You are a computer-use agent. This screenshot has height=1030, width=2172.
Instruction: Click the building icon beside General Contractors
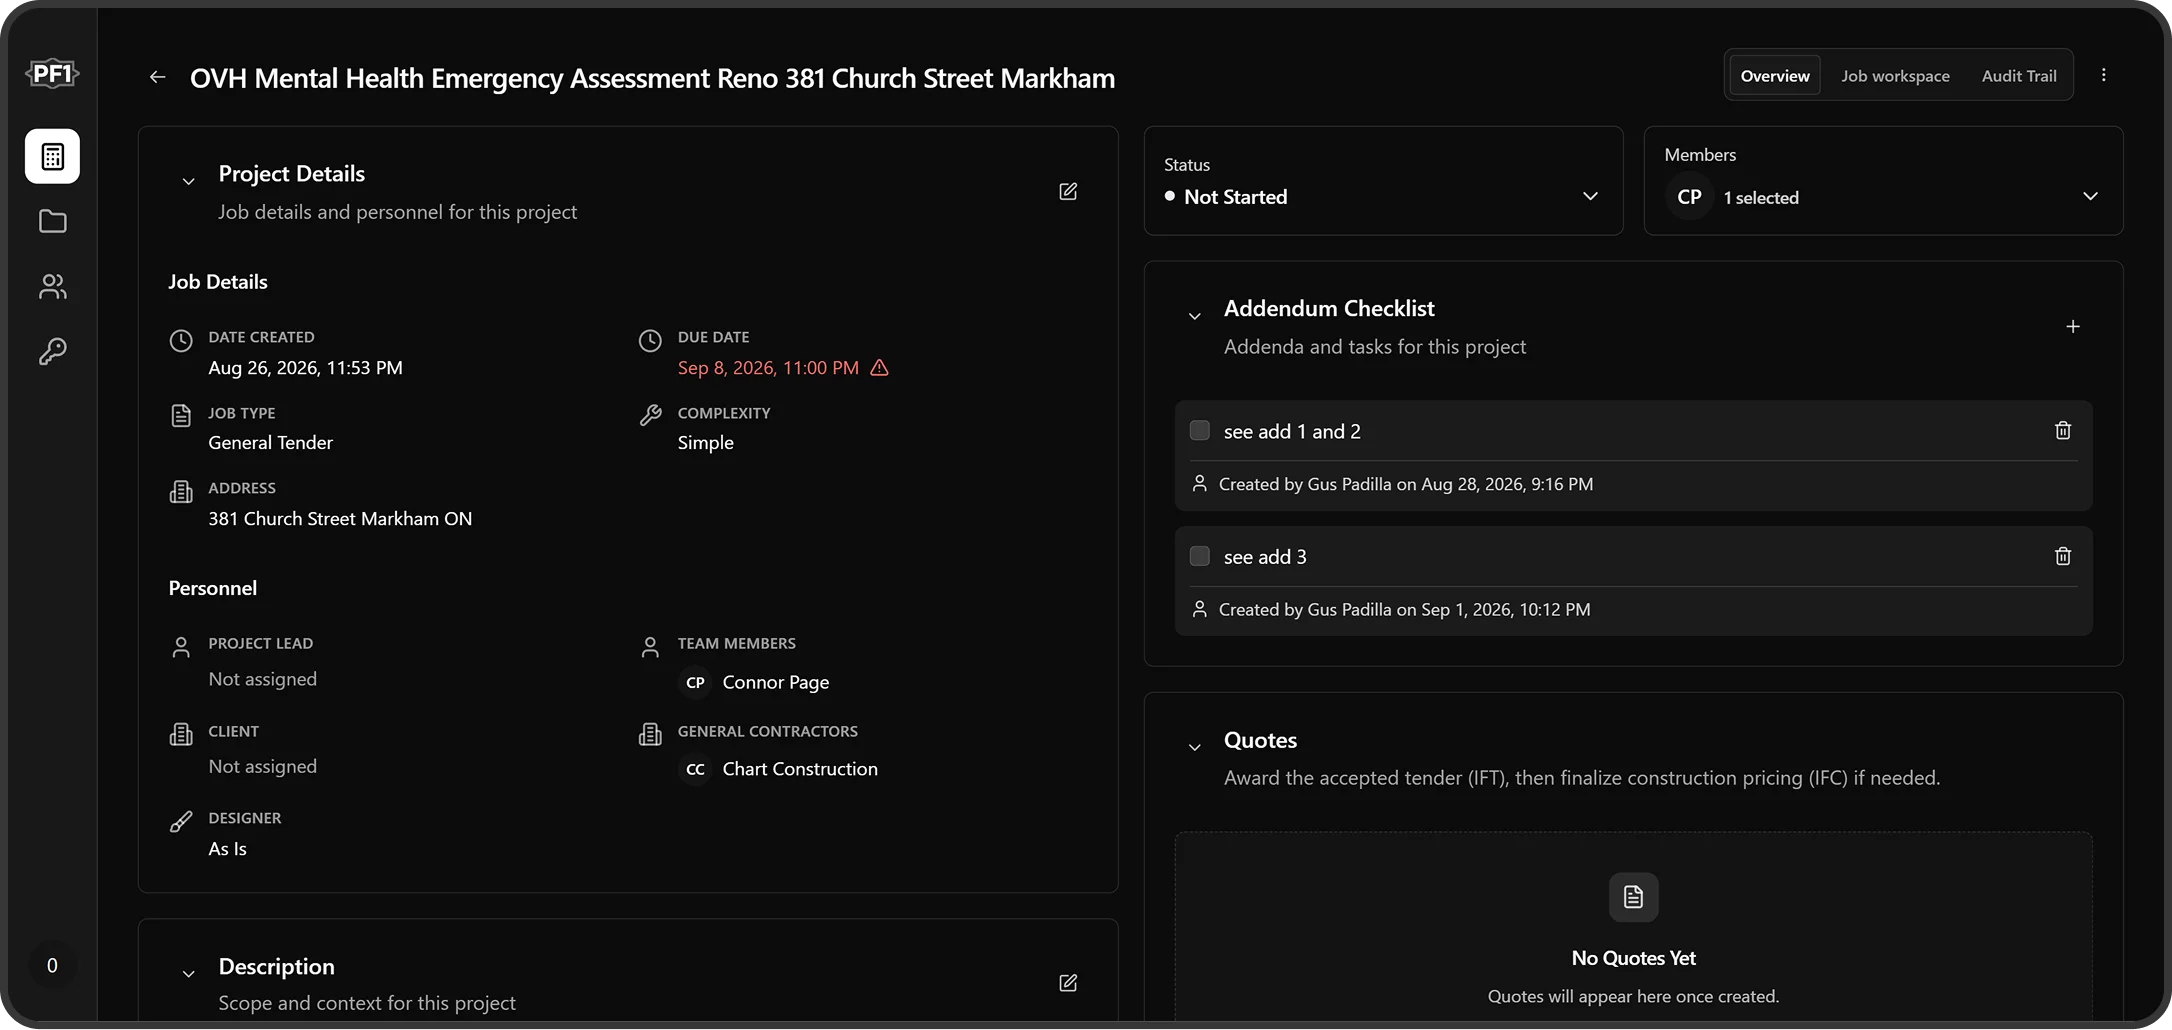[x=650, y=735]
